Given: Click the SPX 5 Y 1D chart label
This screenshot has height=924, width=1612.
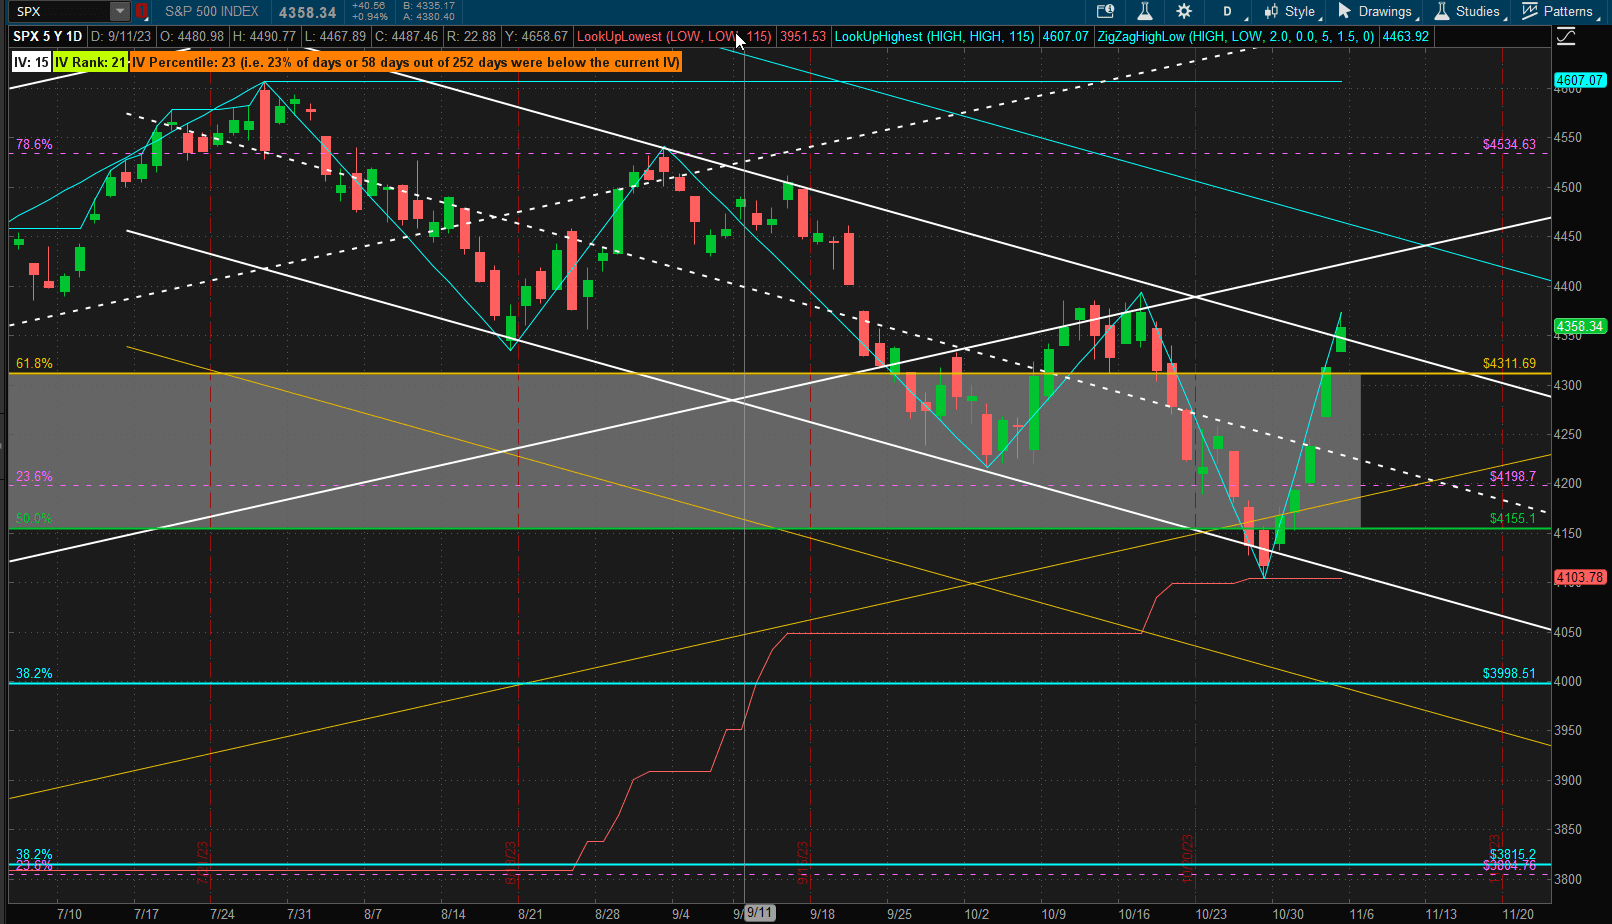Looking at the screenshot, I should tap(48, 36).
